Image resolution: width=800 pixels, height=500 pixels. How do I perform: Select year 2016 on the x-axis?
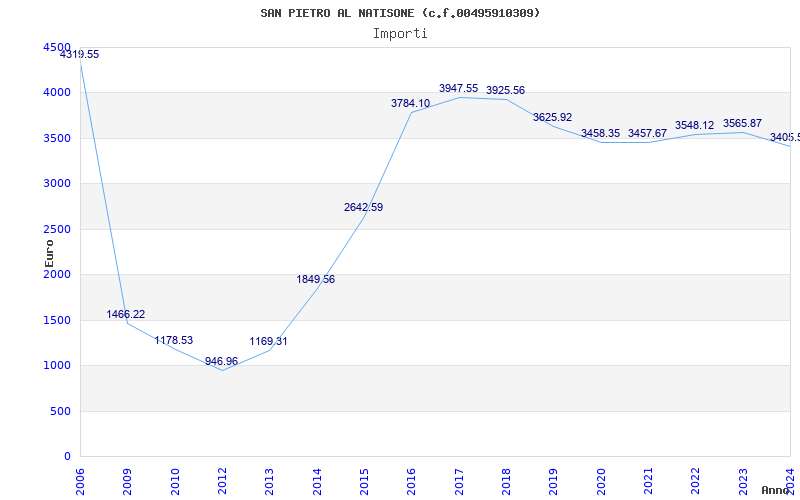[412, 482]
